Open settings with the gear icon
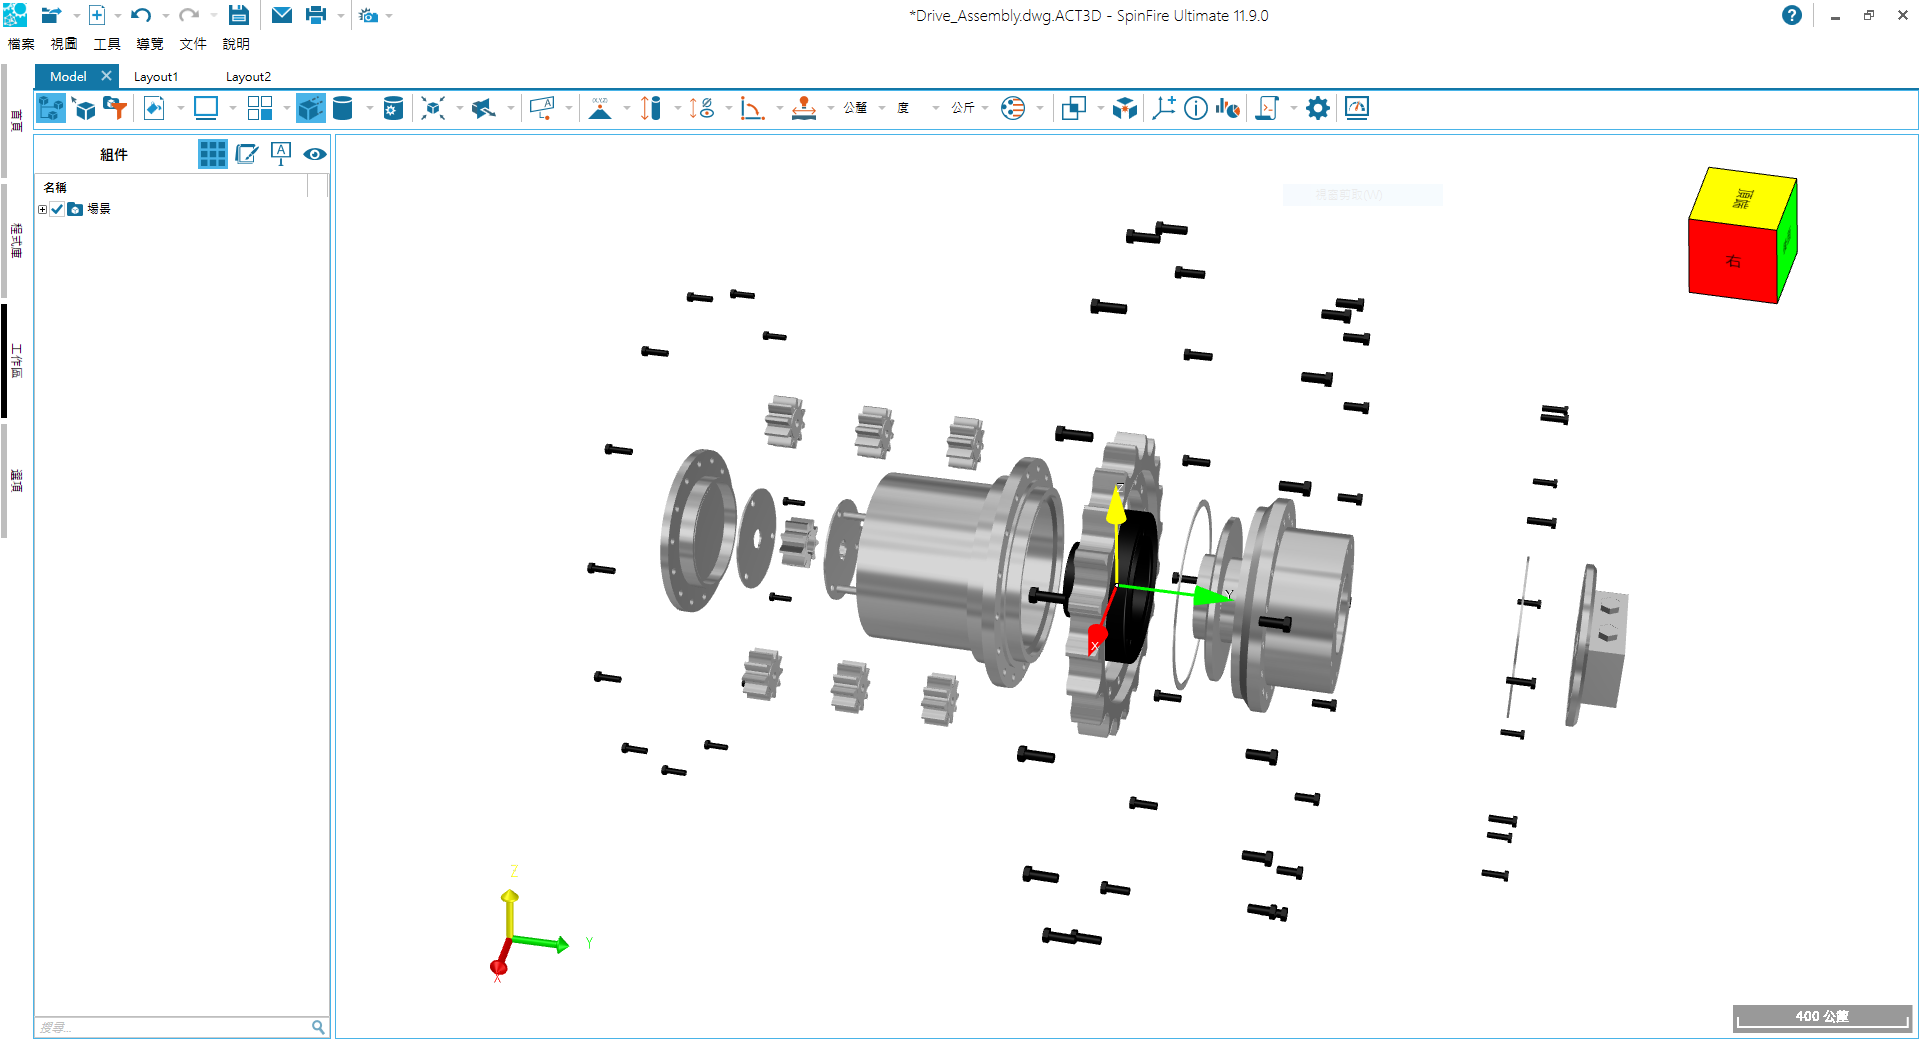 click(x=1318, y=108)
